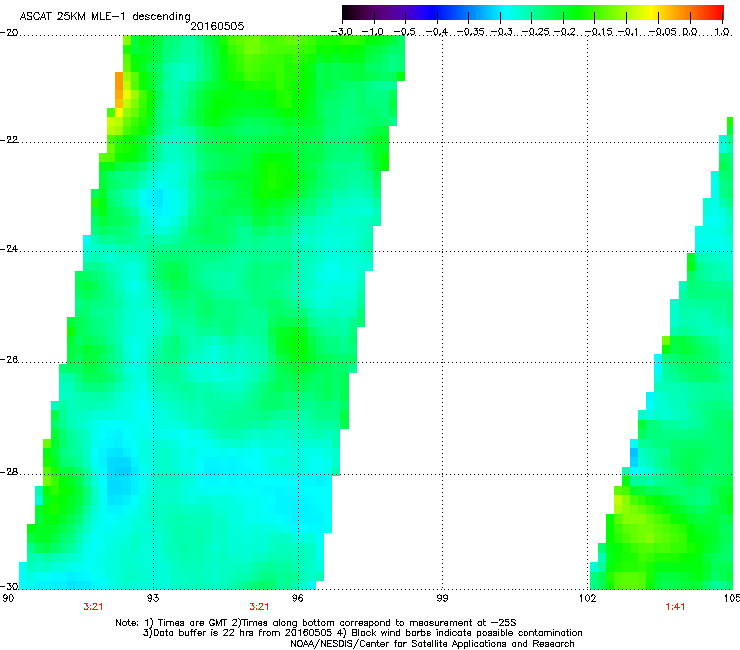
Task: Click the red end of the color scale bar
Action: [x=715, y=12]
